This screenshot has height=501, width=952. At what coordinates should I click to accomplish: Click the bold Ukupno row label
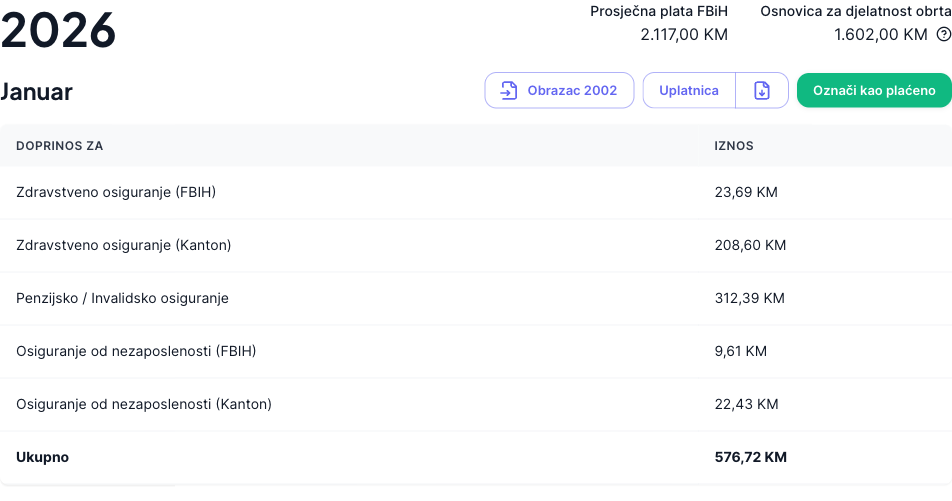[x=42, y=457]
